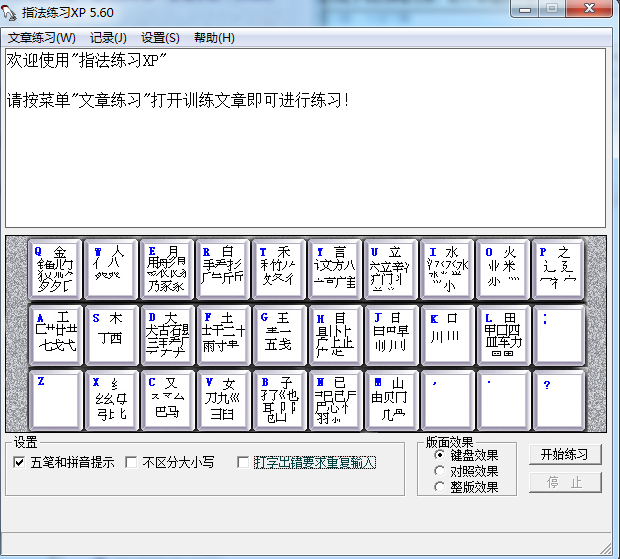
Task: Click the Q 金 keyboard key
Action: [x=55, y=270]
